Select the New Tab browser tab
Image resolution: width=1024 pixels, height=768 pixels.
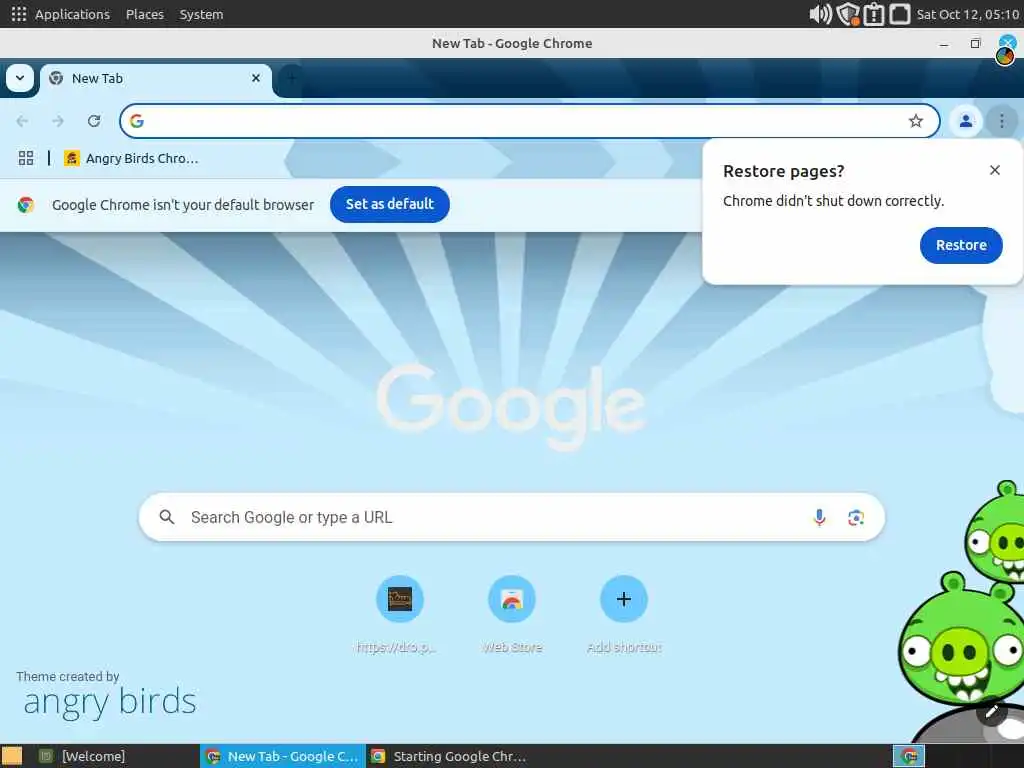pos(155,79)
